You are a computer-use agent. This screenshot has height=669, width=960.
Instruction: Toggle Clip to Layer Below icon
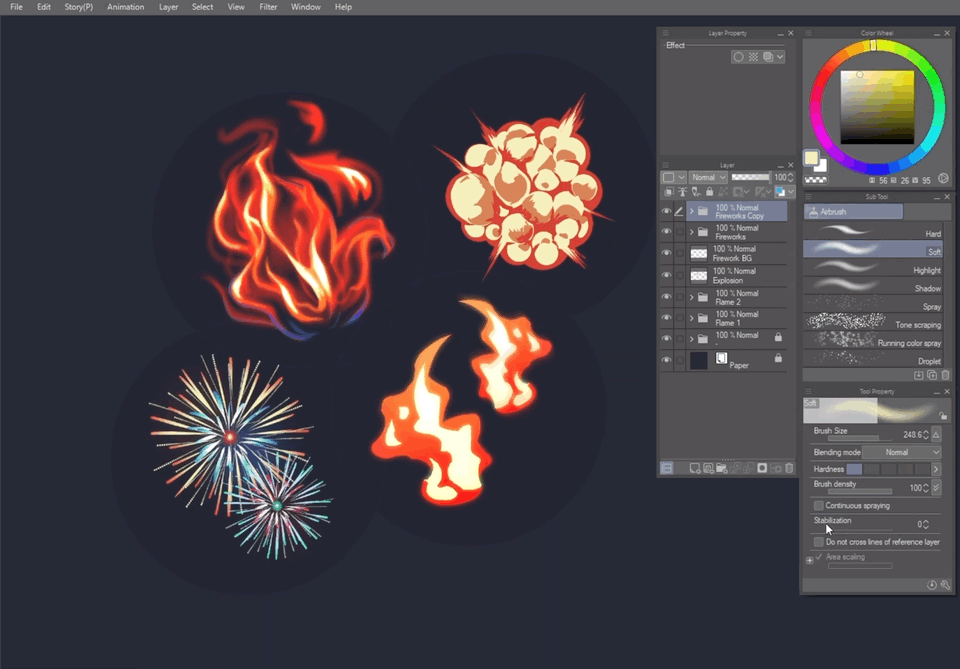point(669,192)
